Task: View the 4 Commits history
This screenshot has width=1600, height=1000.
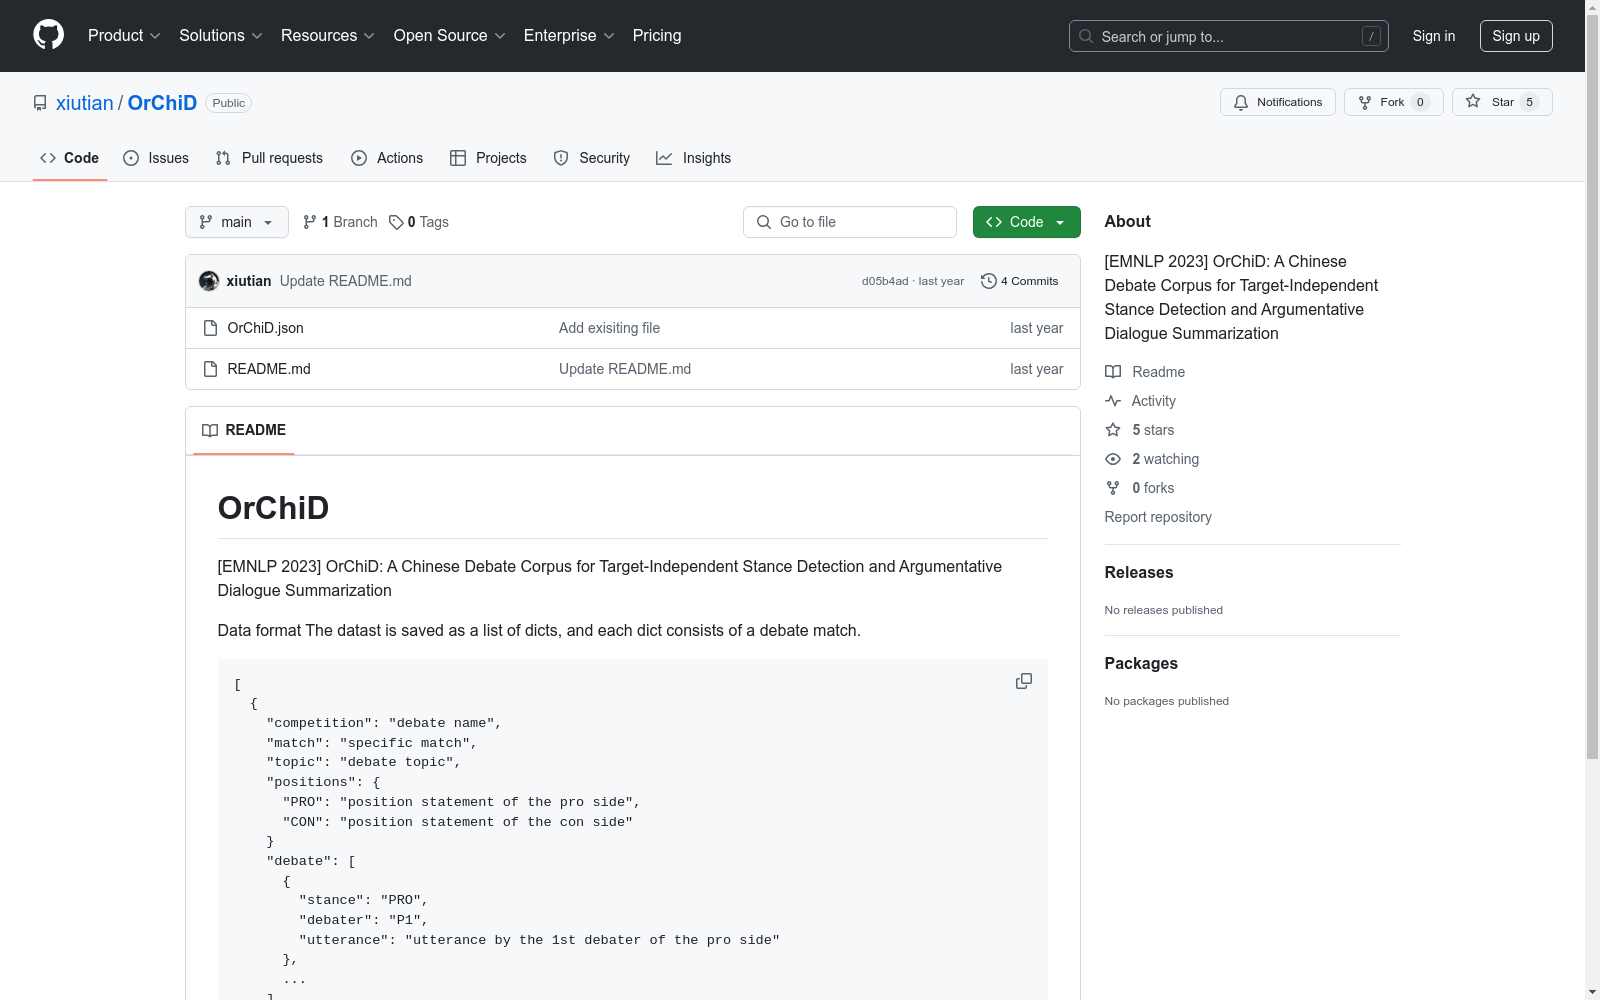Action: click(x=1020, y=281)
